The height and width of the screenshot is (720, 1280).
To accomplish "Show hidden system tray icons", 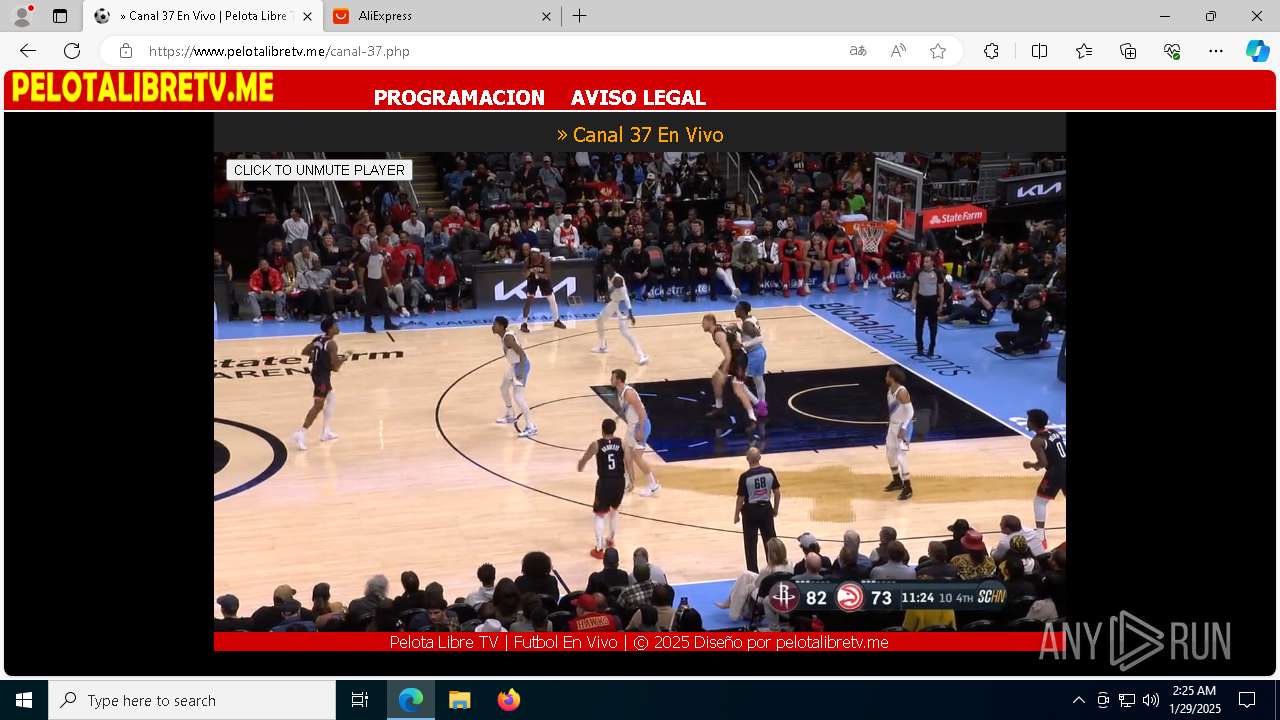I will (1078, 700).
